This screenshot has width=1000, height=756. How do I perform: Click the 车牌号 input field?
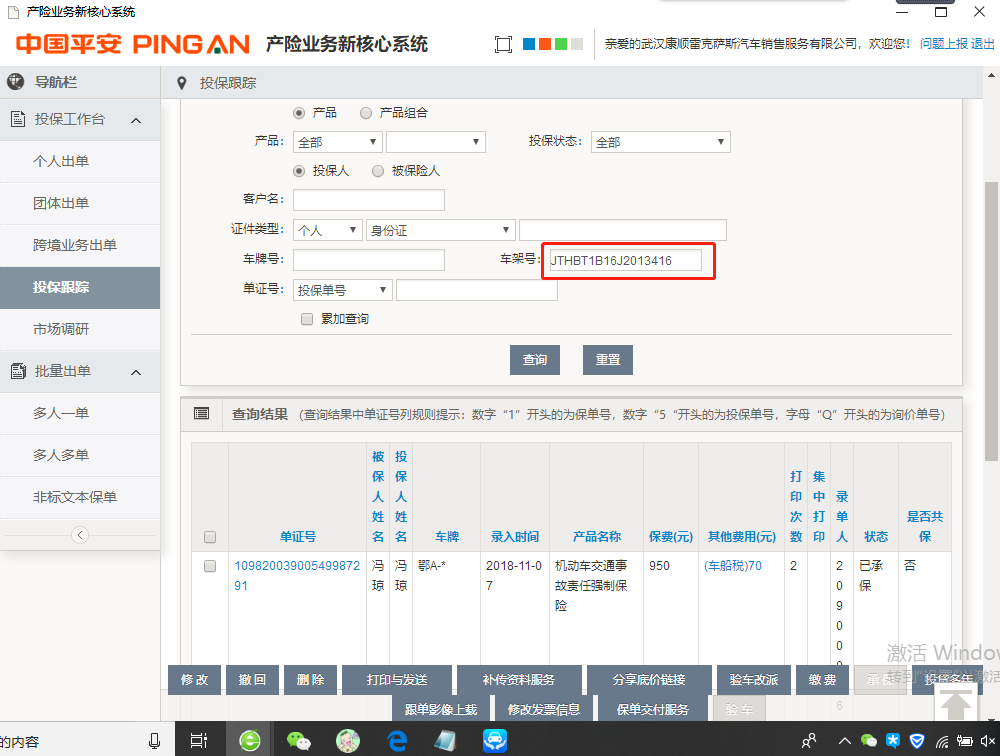(x=369, y=260)
